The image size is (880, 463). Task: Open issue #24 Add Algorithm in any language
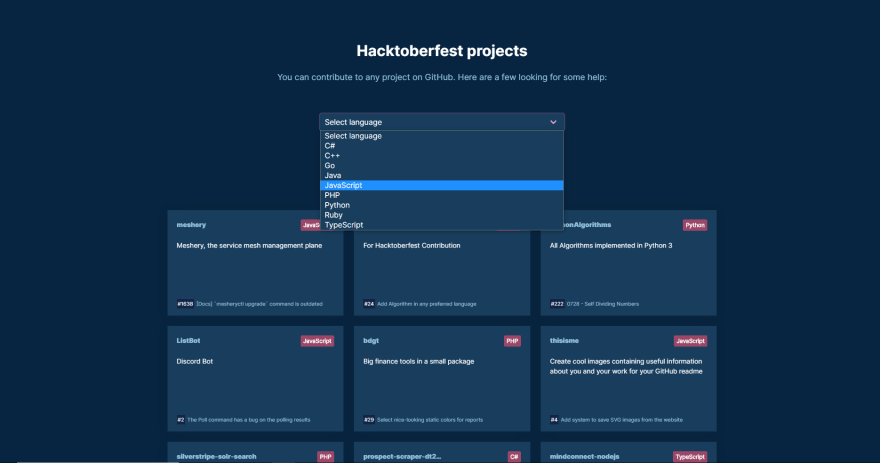click(420, 304)
